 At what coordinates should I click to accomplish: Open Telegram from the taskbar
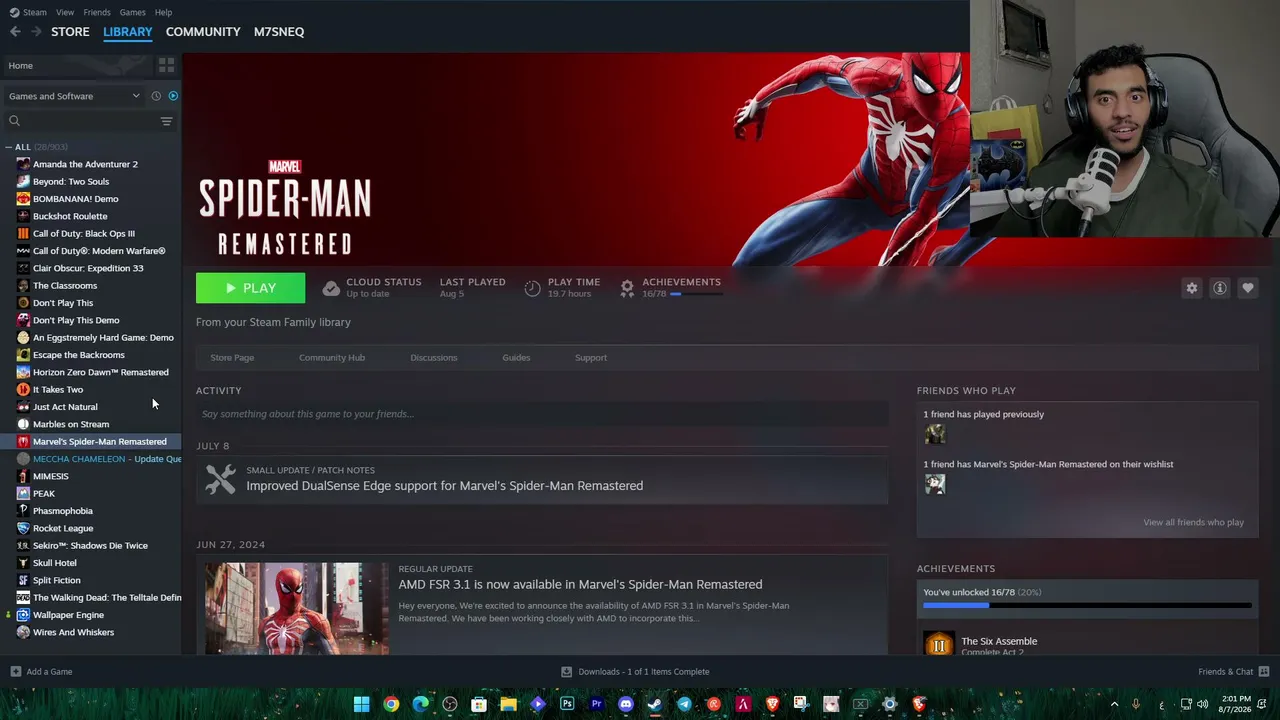coord(684,704)
